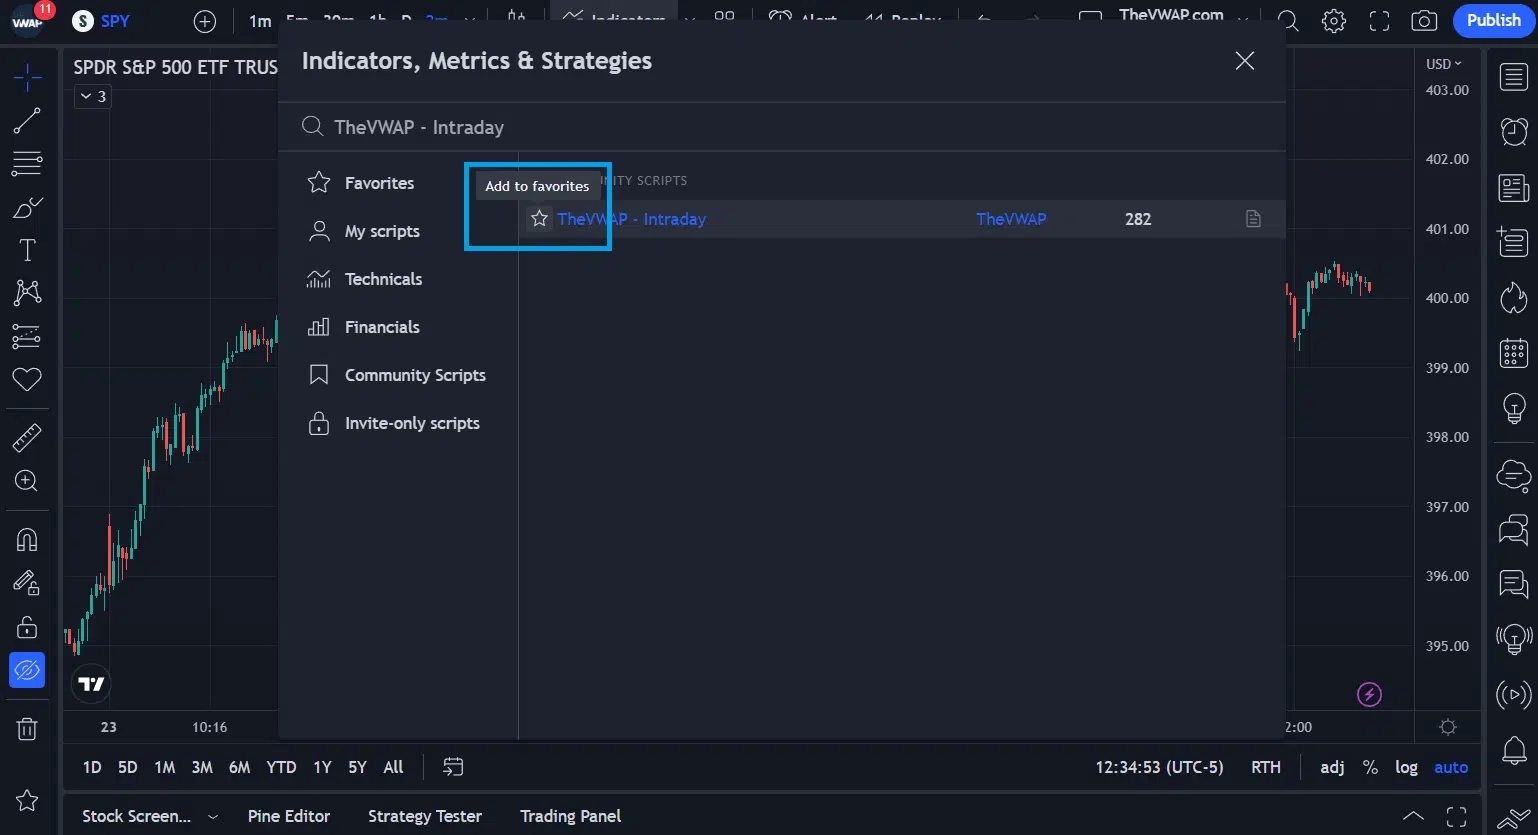Image resolution: width=1538 pixels, height=835 pixels.
Task: Open favorite drawing tools star at sidebar bottom
Action: pyautogui.click(x=27, y=800)
